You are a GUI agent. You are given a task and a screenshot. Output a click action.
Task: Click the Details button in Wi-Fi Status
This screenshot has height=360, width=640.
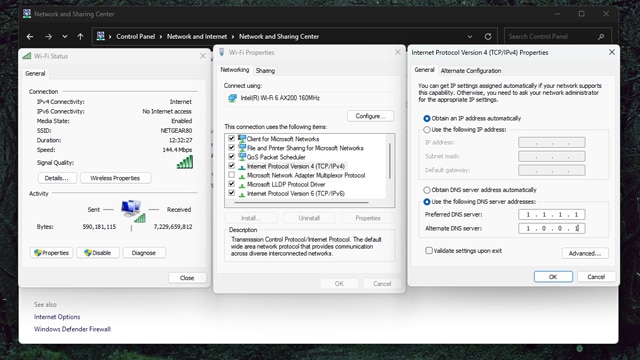[x=57, y=178]
